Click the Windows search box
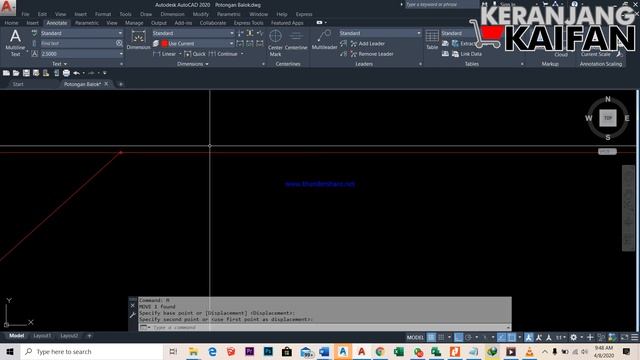The height and width of the screenshot is (360, 640). pyautogui.click(x=92, y=351)
